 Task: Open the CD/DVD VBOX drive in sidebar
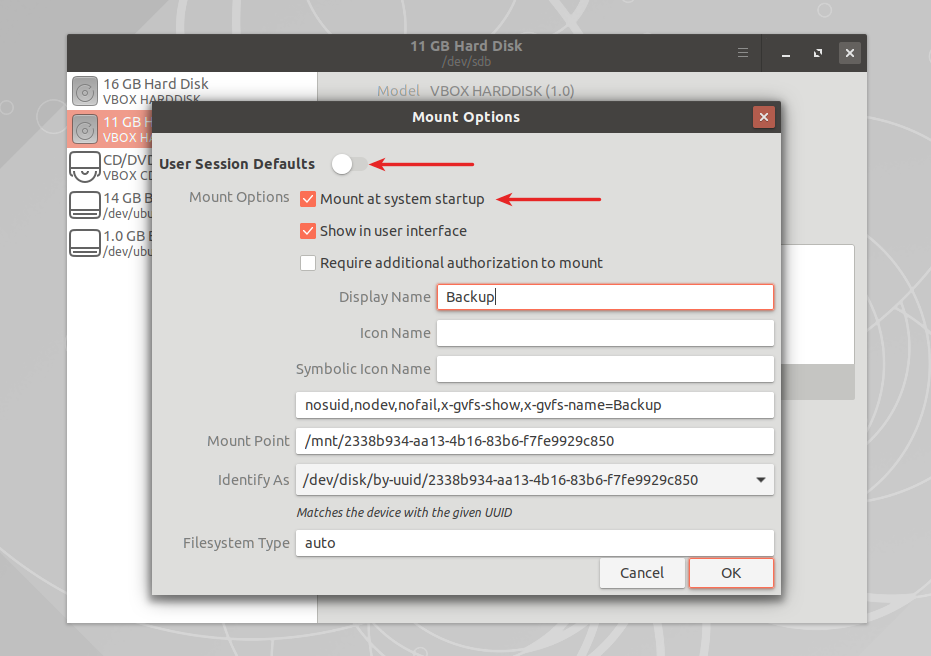coord(84,167)
